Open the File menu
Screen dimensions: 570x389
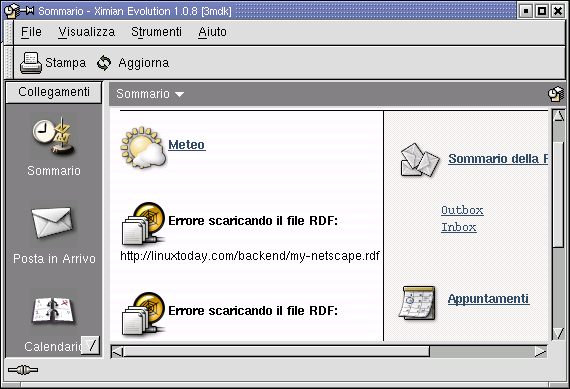coord(31,32)
